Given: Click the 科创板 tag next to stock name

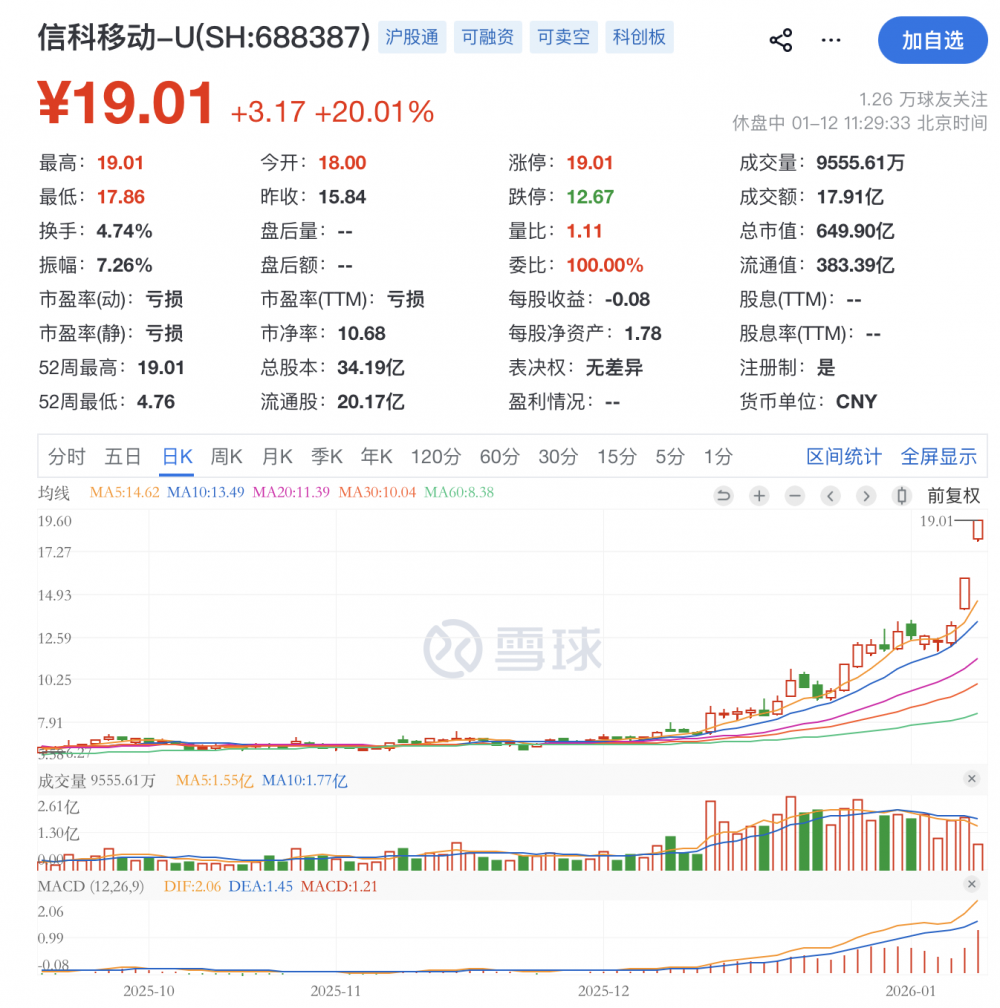Looking at the screenshot, I should (x=639, y=38).
